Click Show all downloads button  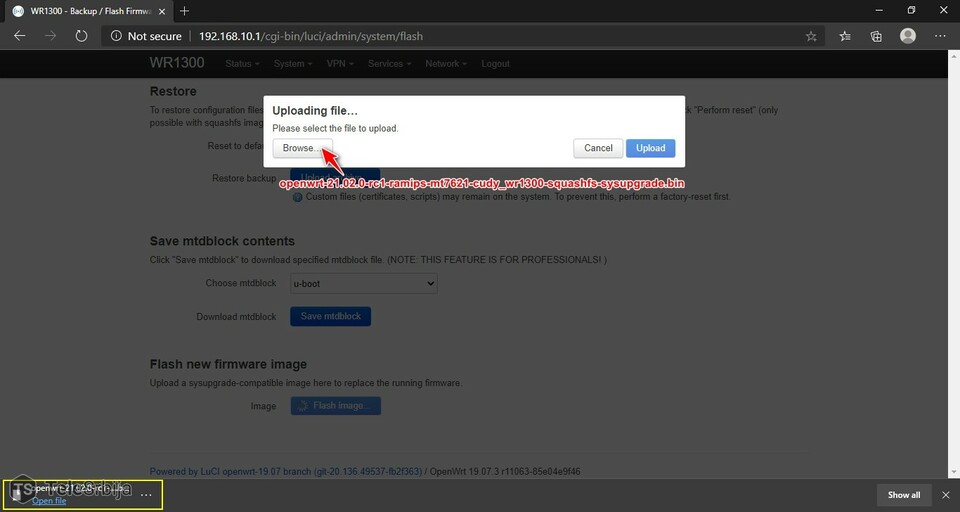[904, 495]
